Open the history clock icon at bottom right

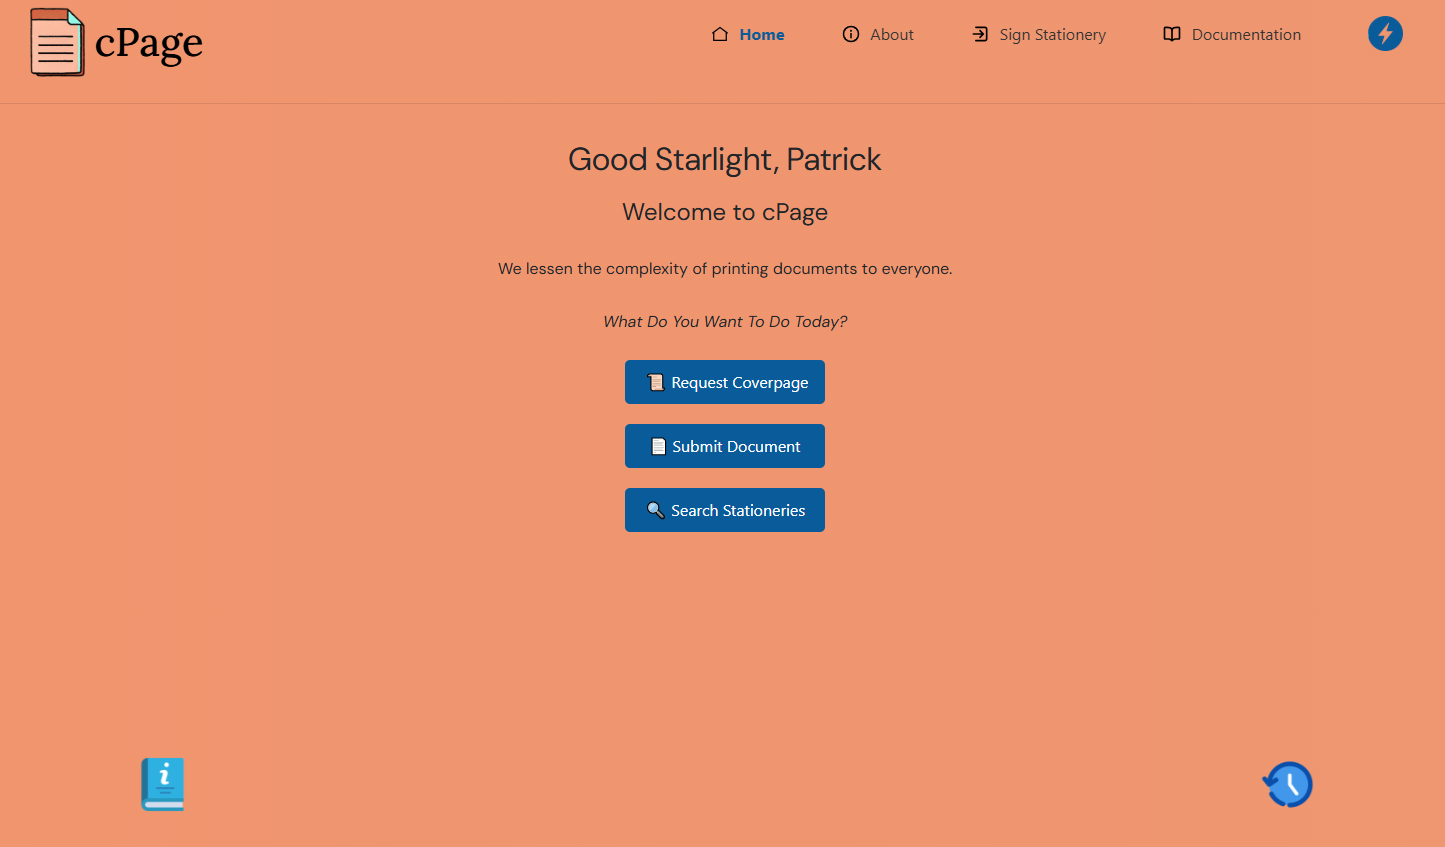(x=1287, y=784)
